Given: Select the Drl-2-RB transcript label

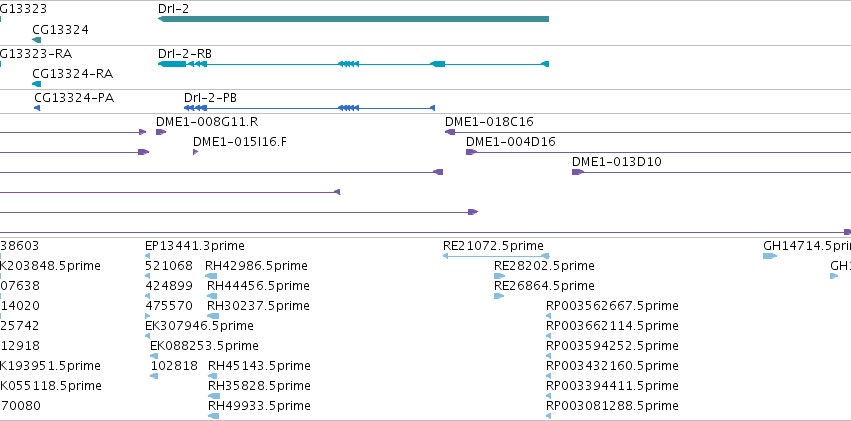Looking at the screenshot, I should click(185, 54).
